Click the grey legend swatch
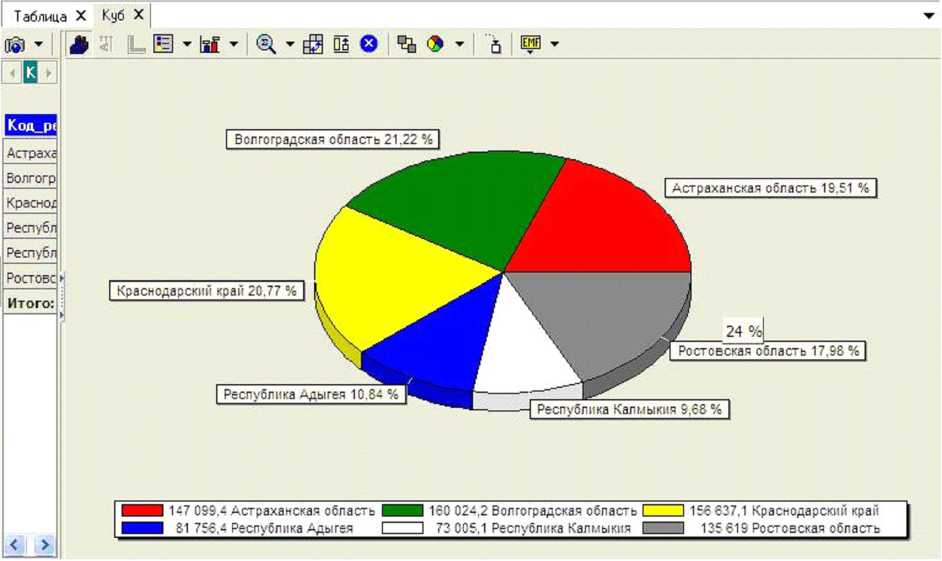The height and width of the screenshot is (561, 942). pos(663,528)
